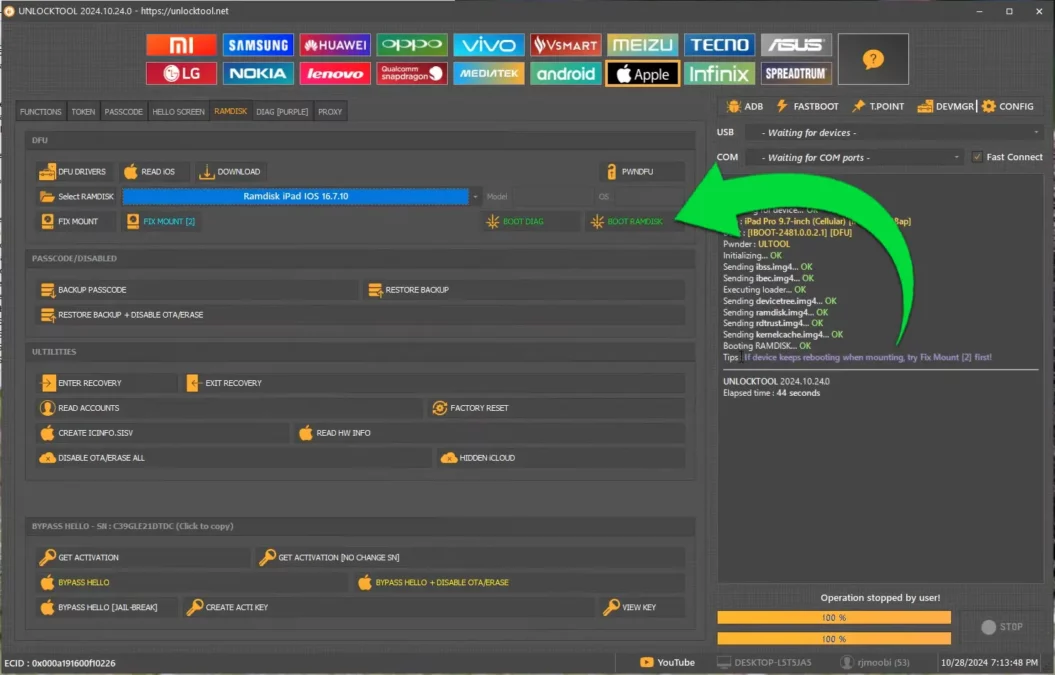This screenshot has height=675, width=1055.
Task: Open the DIAG [PURPLE] tab
Action: click(x=282, y=112)
